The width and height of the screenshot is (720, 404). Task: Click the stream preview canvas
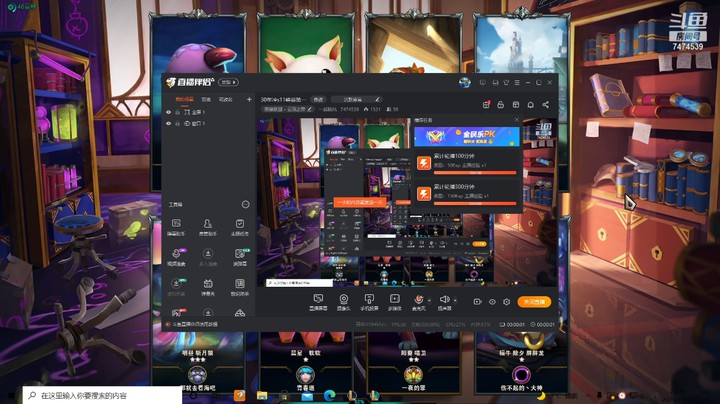[407, 202]
